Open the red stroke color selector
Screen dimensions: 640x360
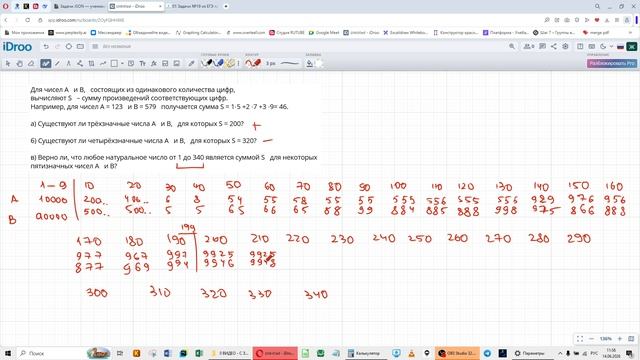tap(253, 63)
